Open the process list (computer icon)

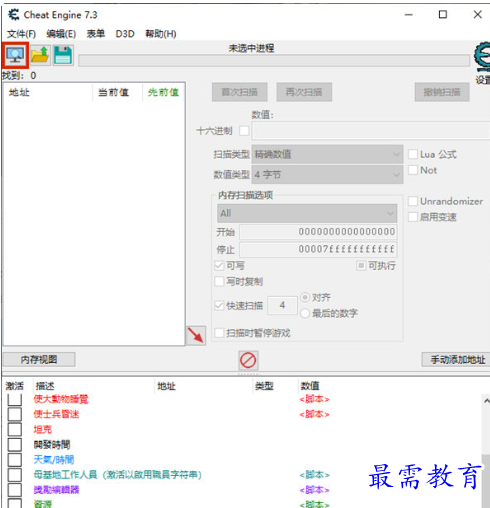click(15, 55)
